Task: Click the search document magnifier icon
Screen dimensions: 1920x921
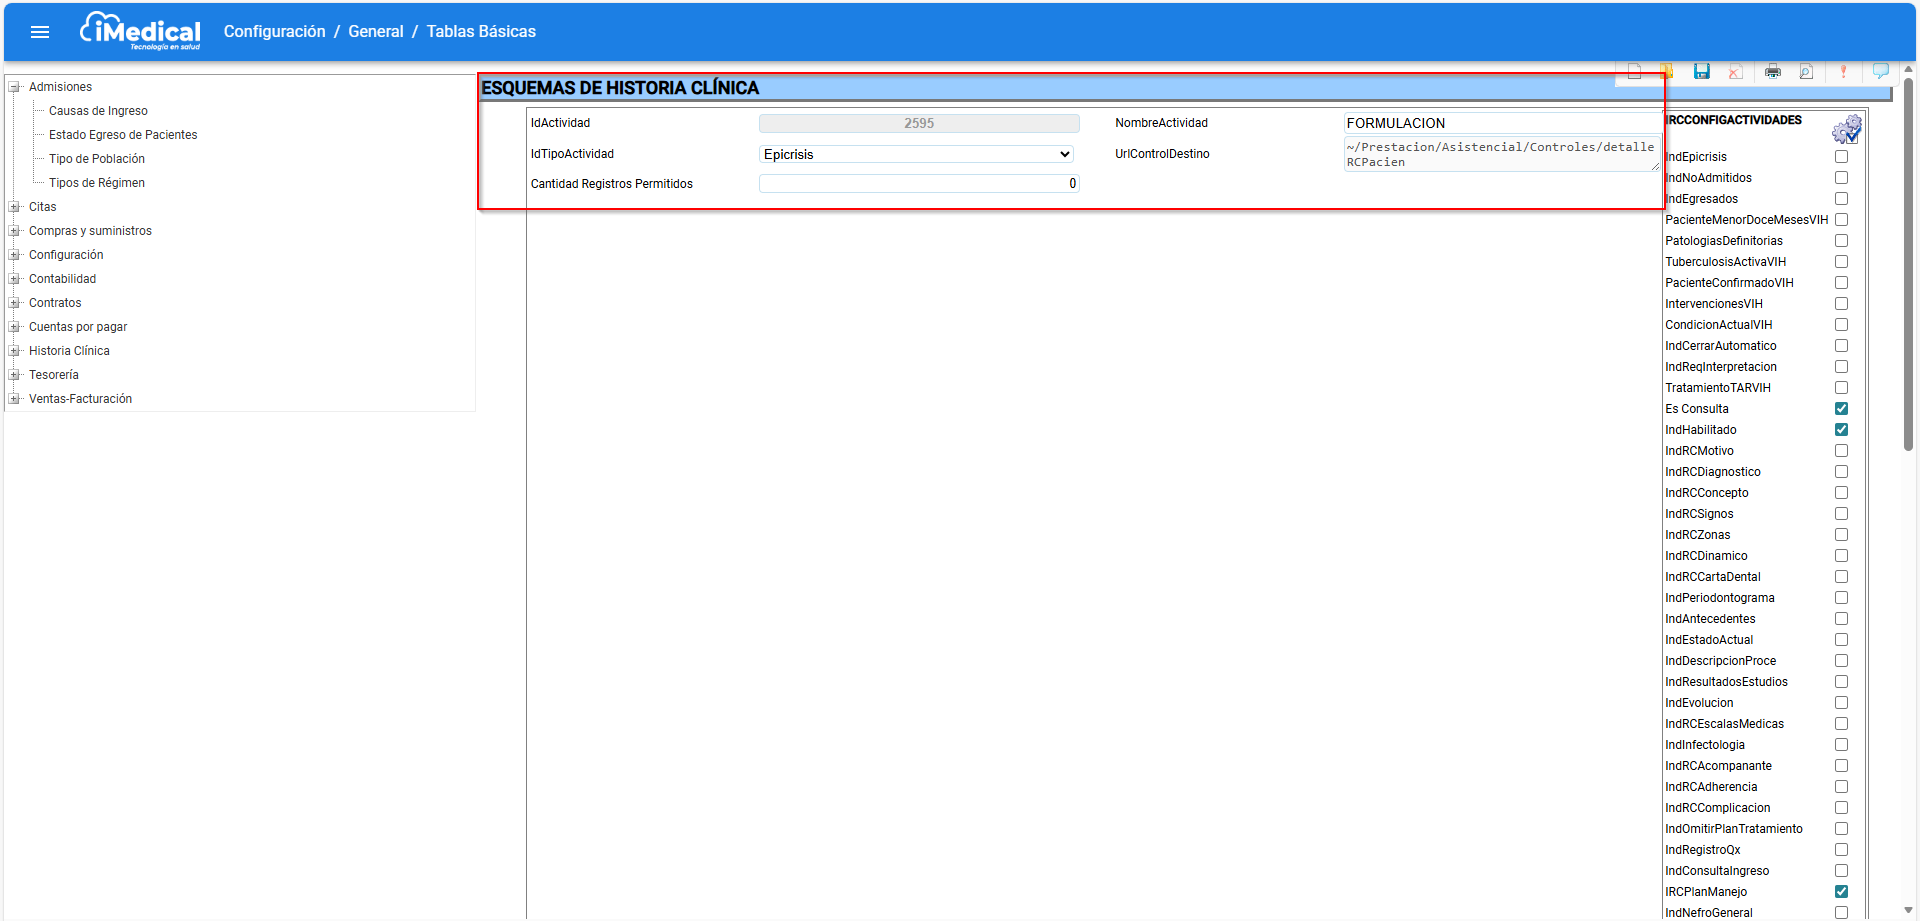Action: (x=1806, y=72)
